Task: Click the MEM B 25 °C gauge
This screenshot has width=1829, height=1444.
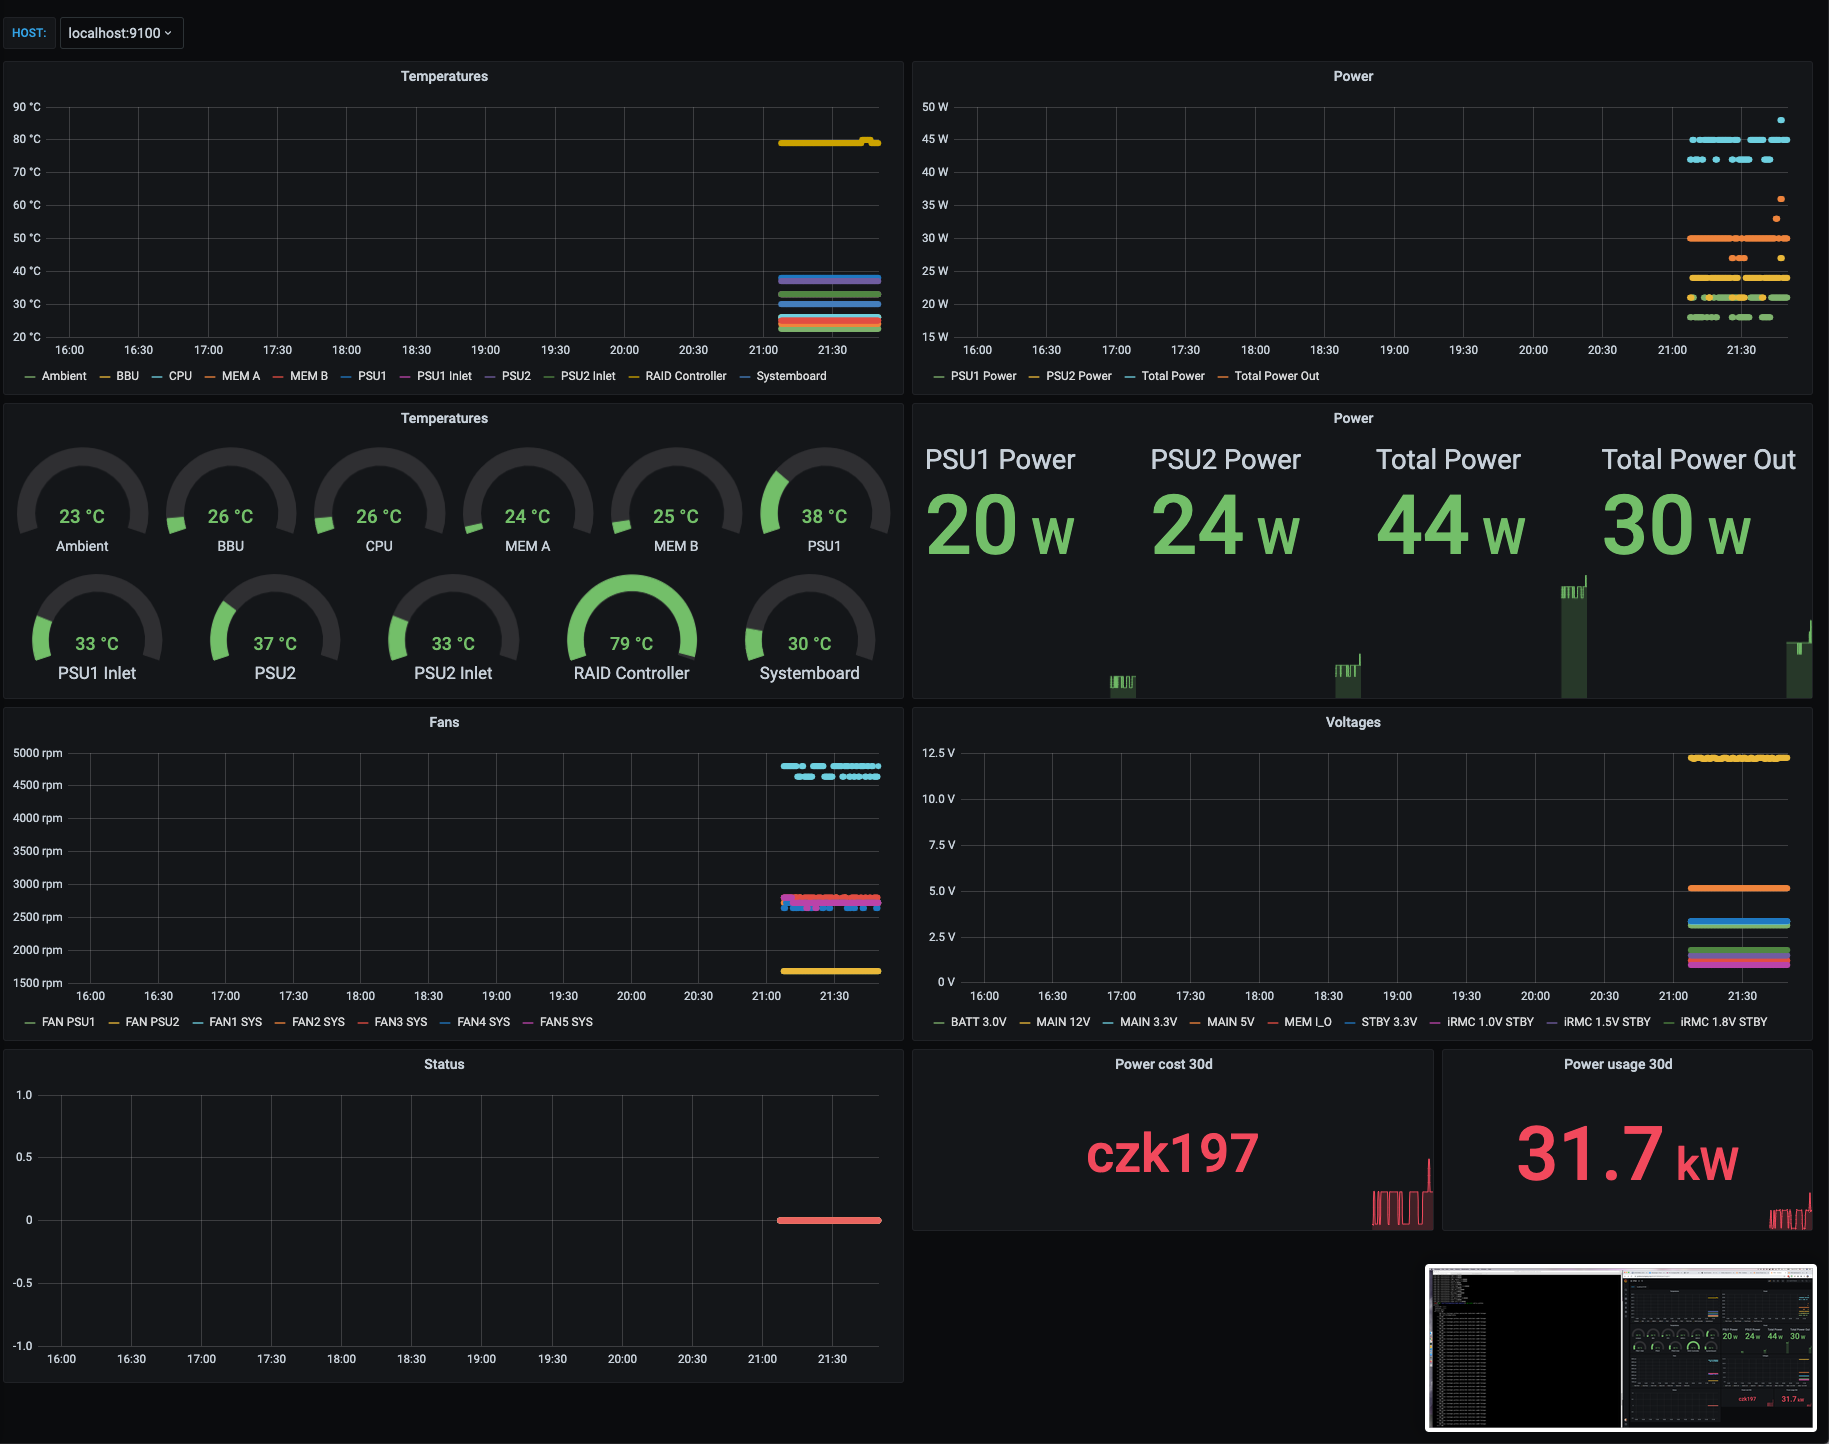Action: click(676, 500)
